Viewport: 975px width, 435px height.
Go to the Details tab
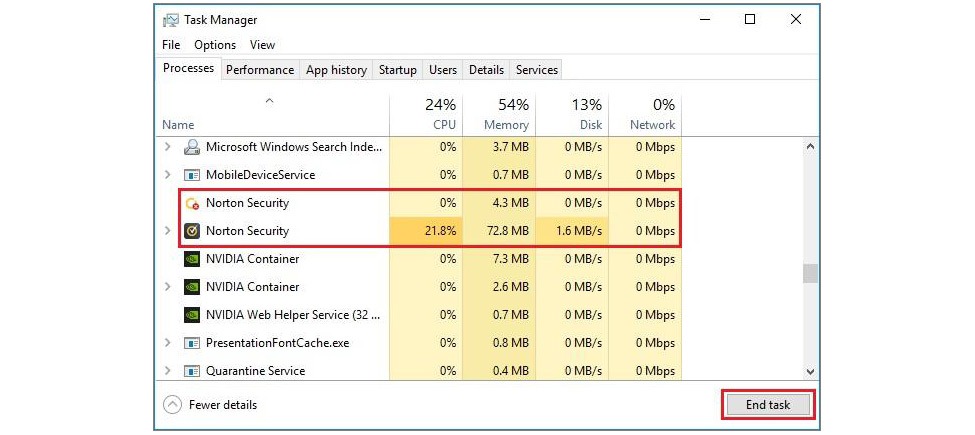486,70
